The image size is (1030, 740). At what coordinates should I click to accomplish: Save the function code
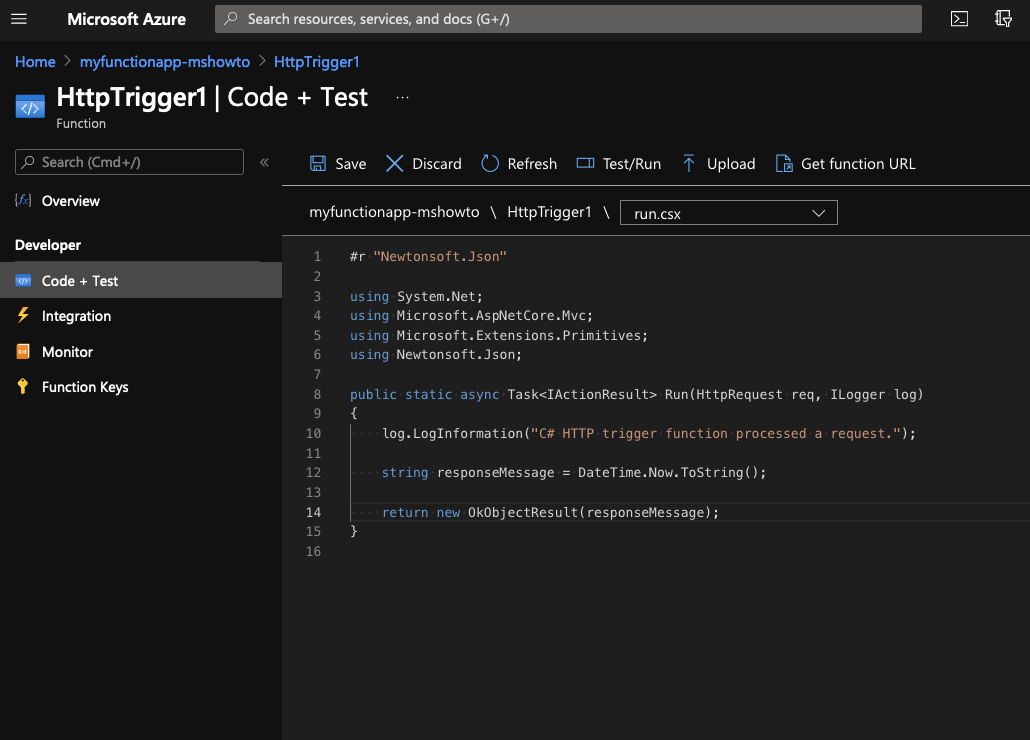point(338,163)
